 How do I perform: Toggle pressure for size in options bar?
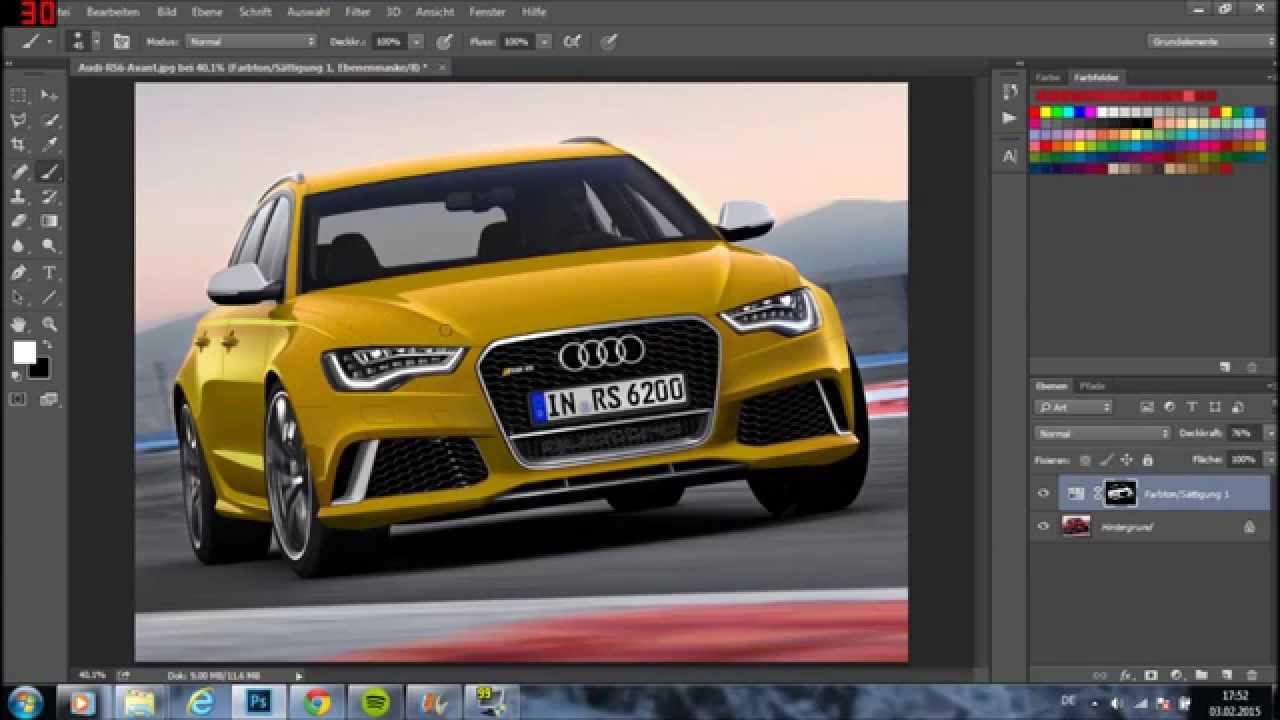tap(608, 42)
